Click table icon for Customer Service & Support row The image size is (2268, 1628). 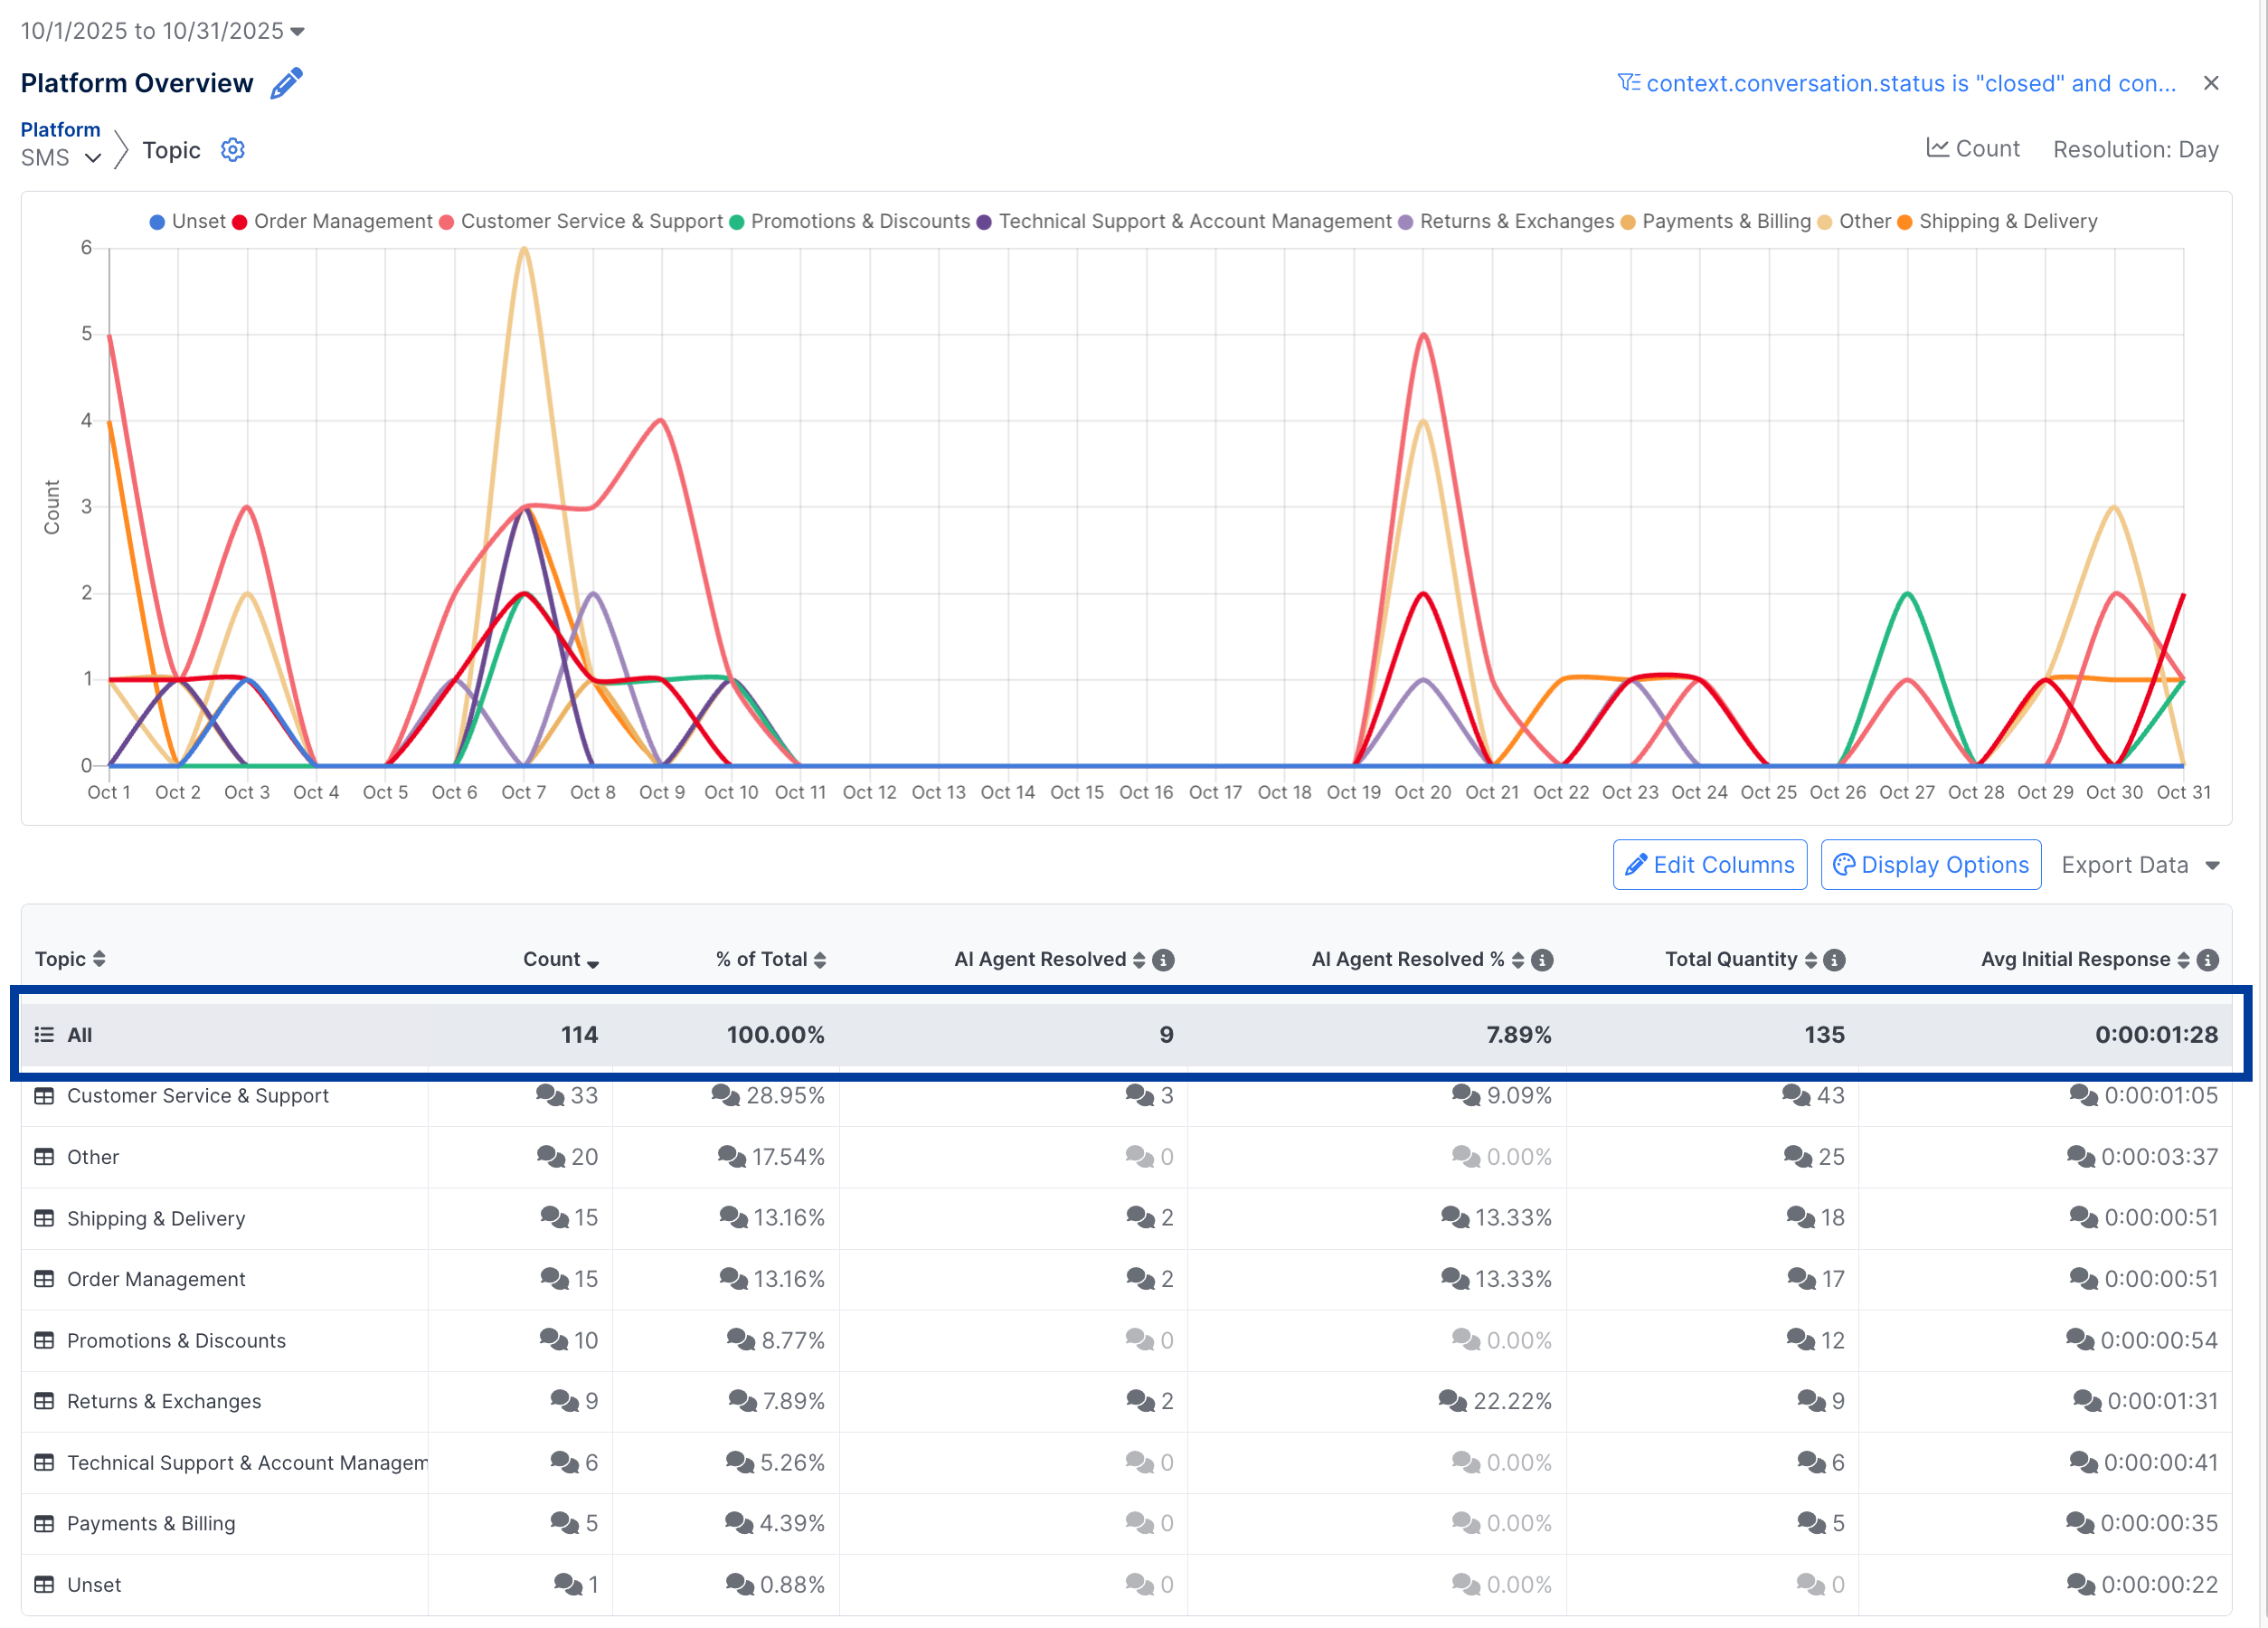(44, 1096)
